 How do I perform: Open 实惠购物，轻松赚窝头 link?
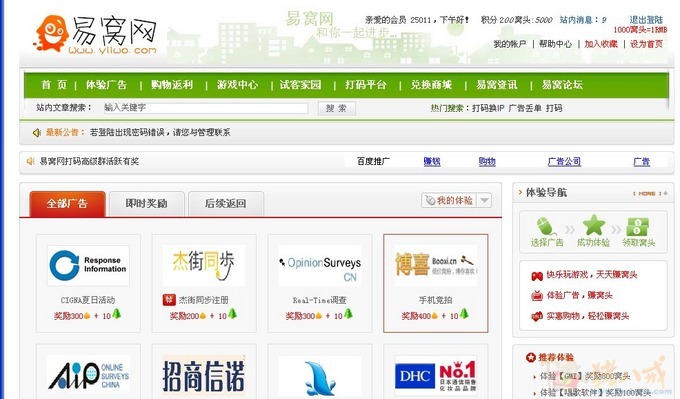pos(587,316)
